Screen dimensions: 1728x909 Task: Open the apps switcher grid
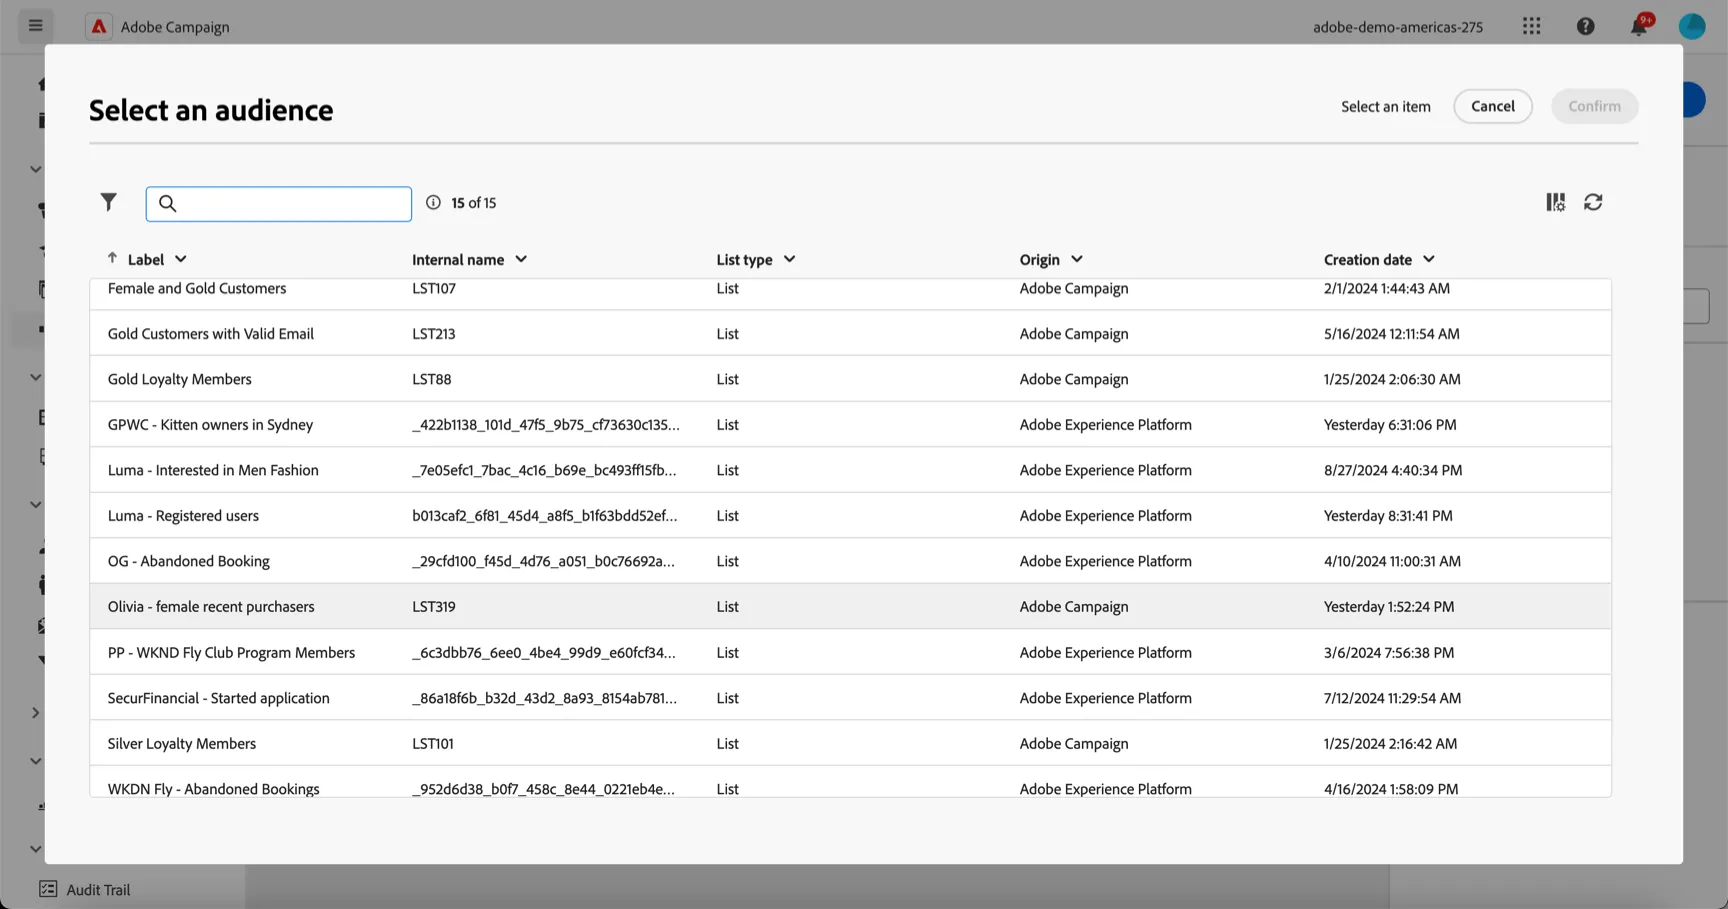[1531, 27]
